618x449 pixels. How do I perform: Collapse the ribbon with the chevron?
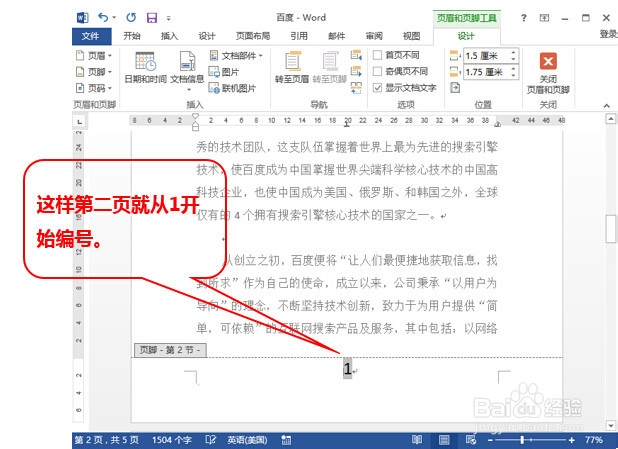click(x=607, y=106)
